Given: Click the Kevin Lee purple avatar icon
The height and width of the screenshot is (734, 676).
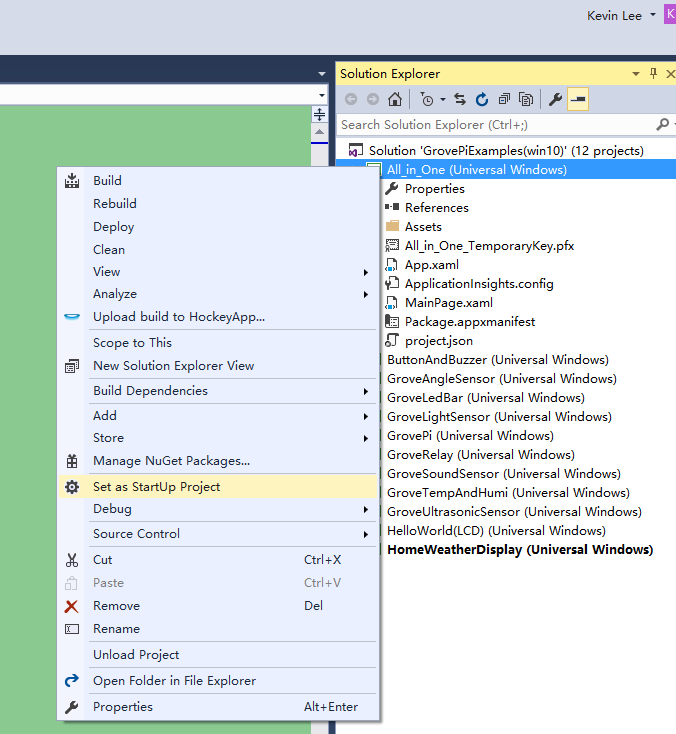Looking at the screenshot, I should (670, 14).
